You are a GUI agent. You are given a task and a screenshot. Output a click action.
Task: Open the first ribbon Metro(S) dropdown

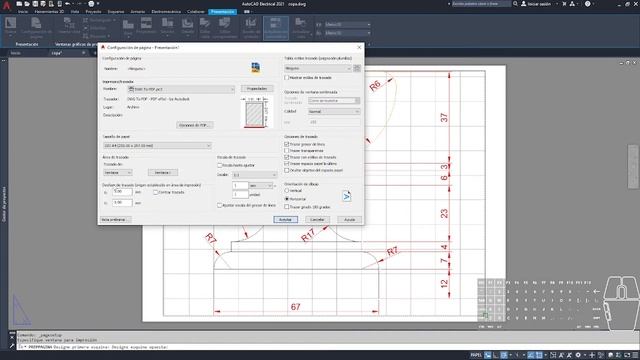347,24
